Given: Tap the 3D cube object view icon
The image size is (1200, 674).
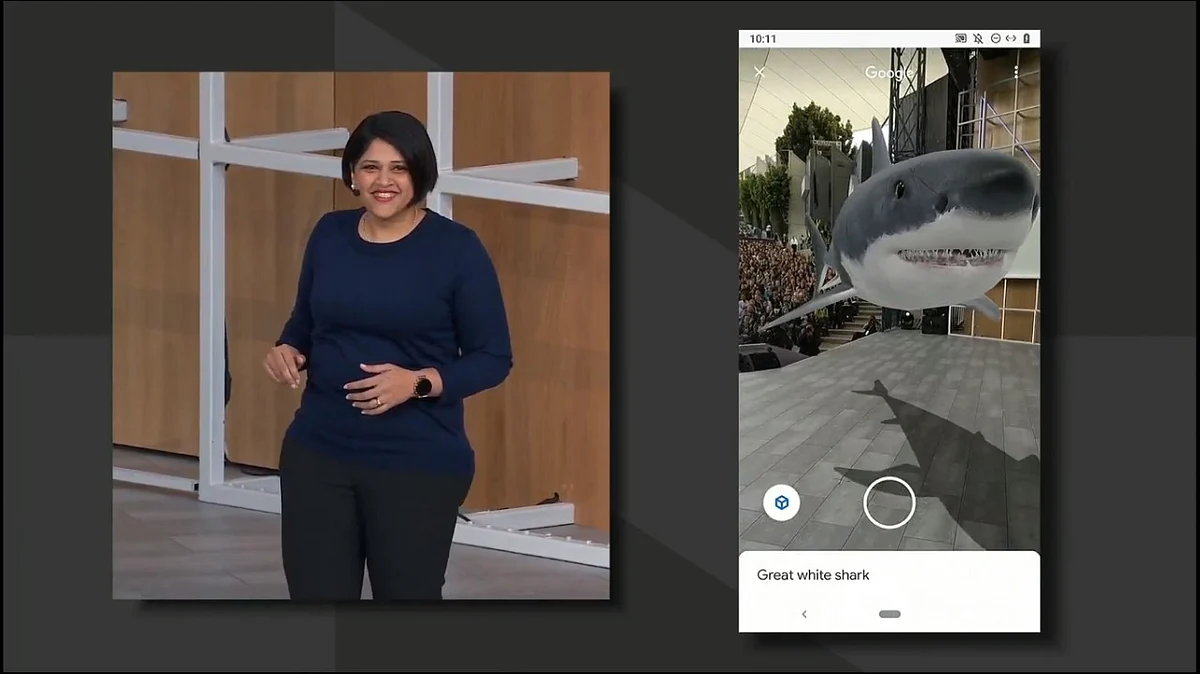Looking at the screenshot, I should 781,502.
